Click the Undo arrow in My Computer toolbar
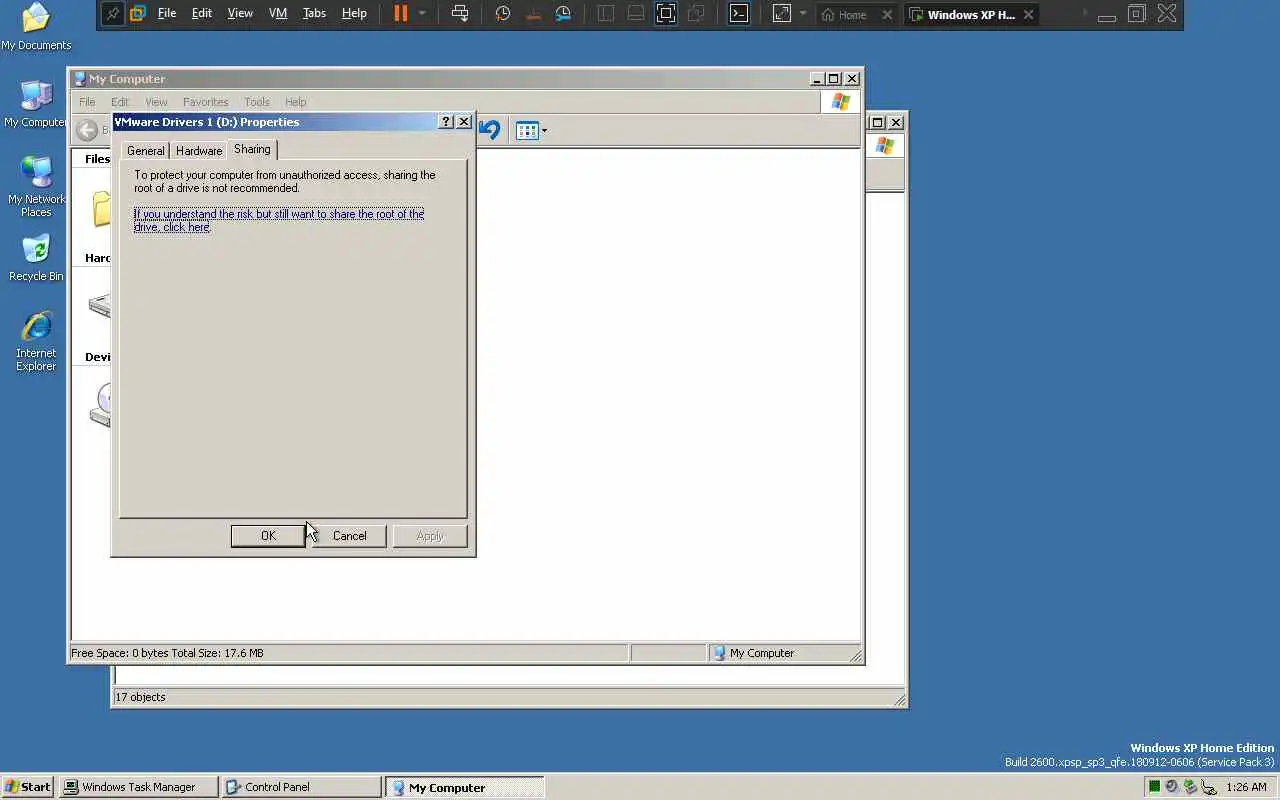The height and width of the screenshot is (800, 1280). tap(489, 130)
